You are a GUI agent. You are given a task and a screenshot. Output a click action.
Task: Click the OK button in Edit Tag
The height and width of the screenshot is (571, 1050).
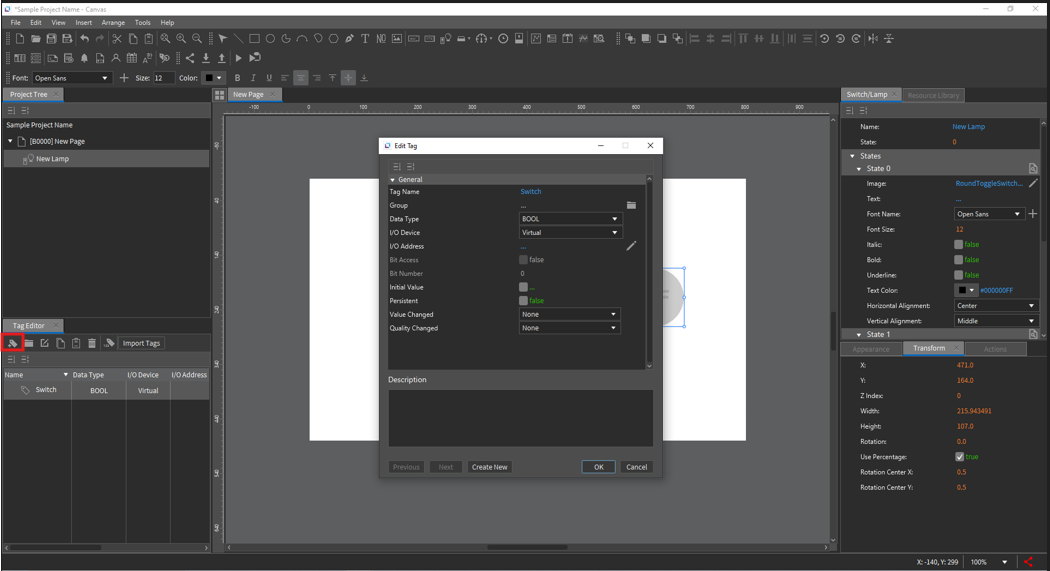click(598, 467)
